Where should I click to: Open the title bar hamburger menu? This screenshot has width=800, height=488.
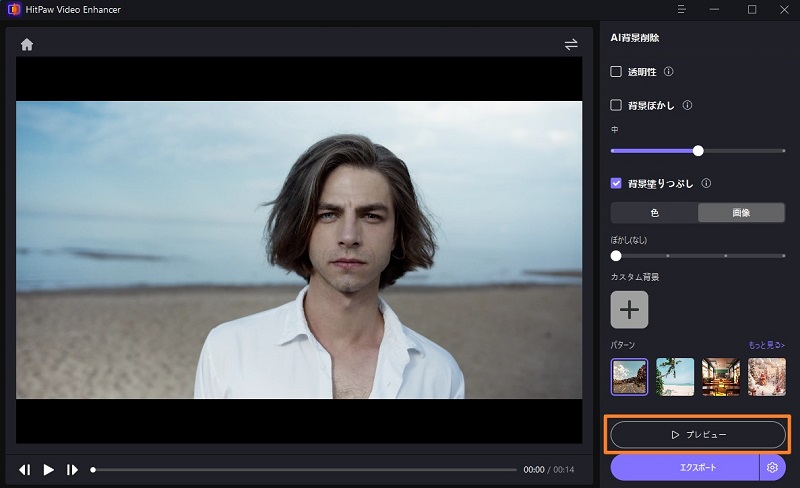(x=681, y=9)
